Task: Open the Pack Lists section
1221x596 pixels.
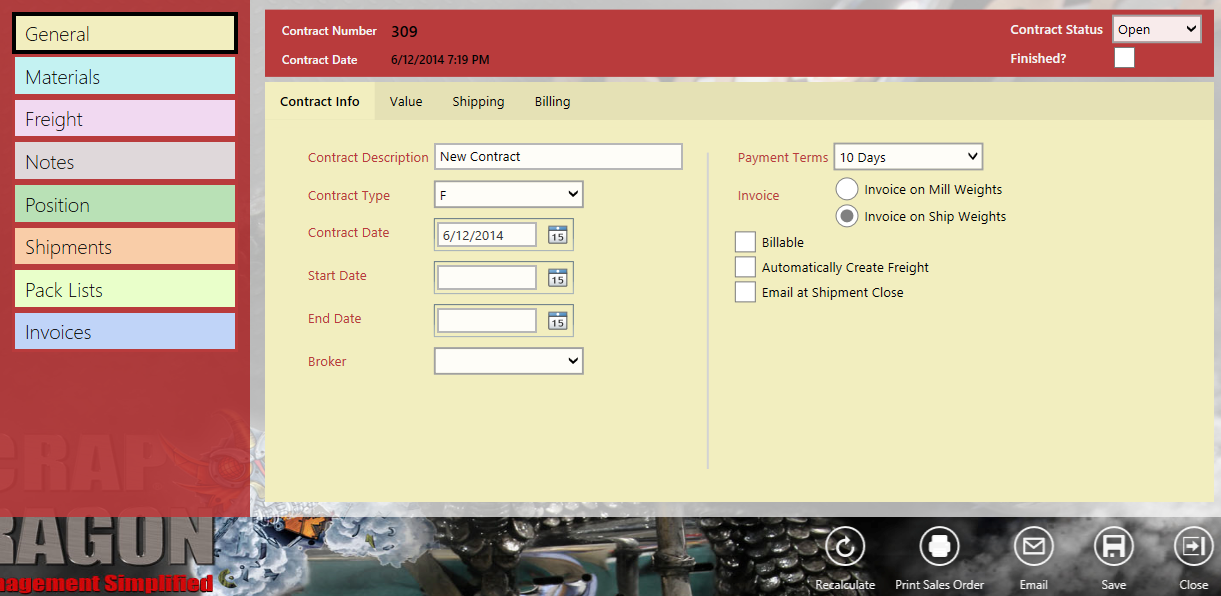Action: (125, 289)
